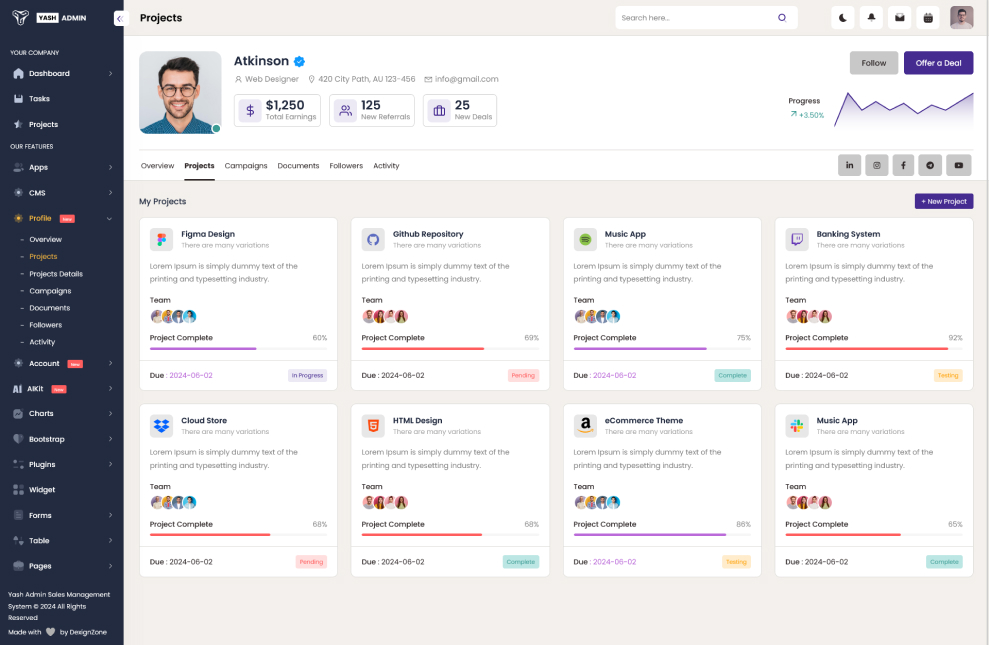Image resolution: width=989 pixels, height=645 pixels.
Task: Click the Follow button
Action: (874, 63)
